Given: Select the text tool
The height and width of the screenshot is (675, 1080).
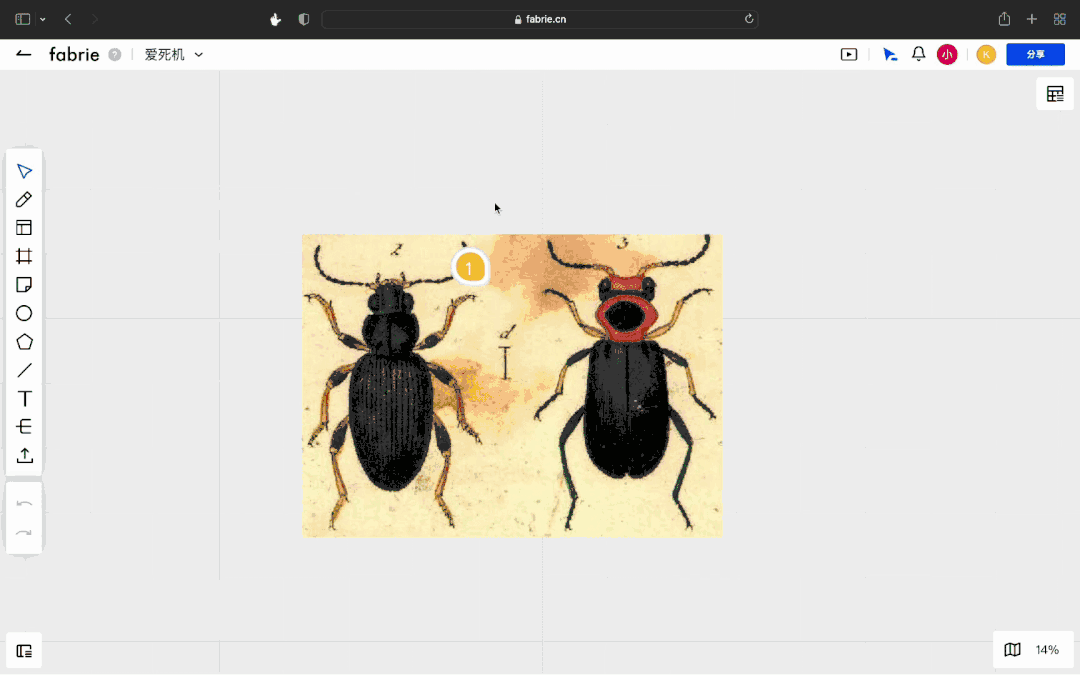Looking at the screenshot, I should 24,399.
